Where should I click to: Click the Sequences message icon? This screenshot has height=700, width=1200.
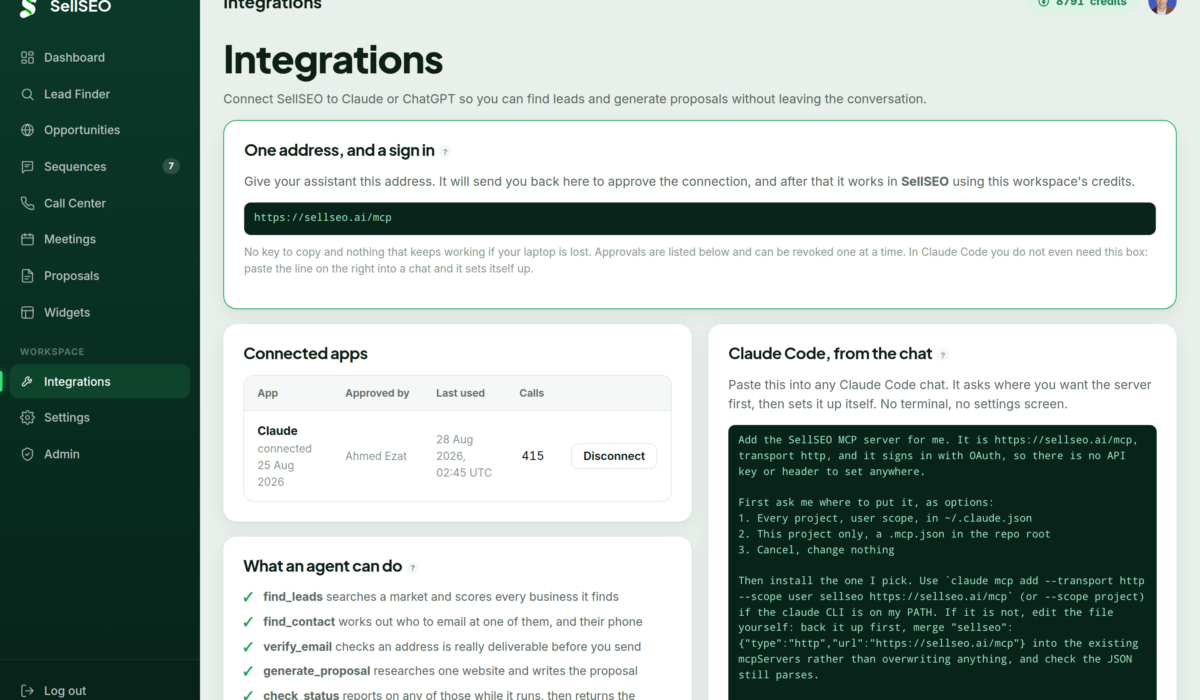(27, 167)
